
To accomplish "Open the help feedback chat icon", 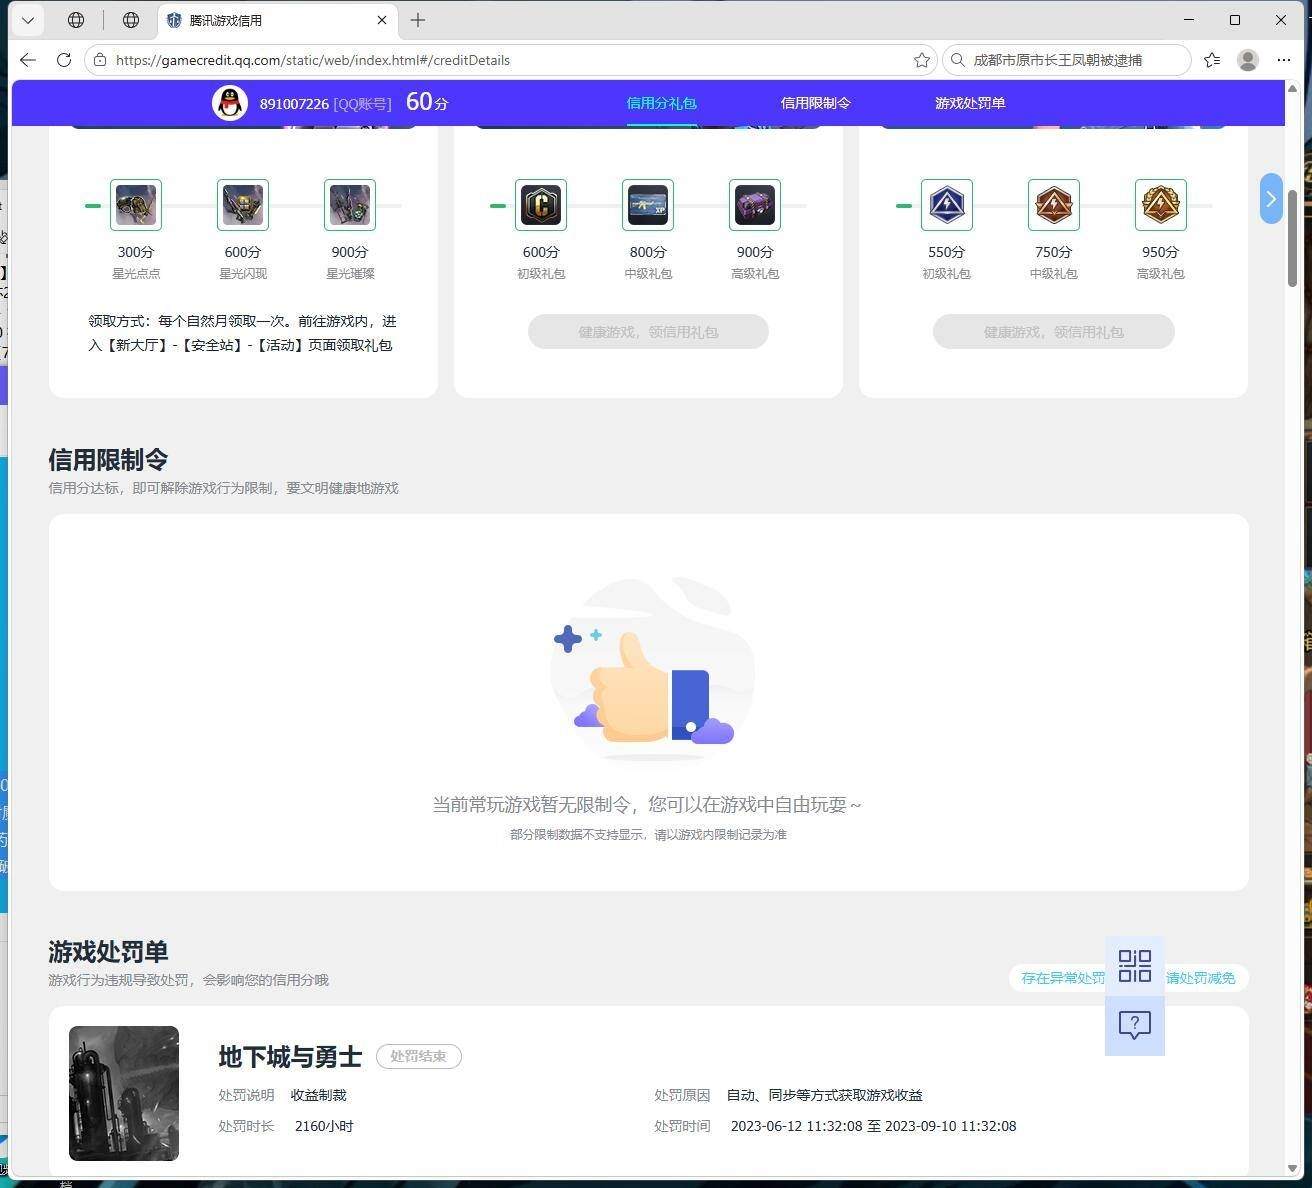I will pyautogui.click(x=1135, y=1025).
